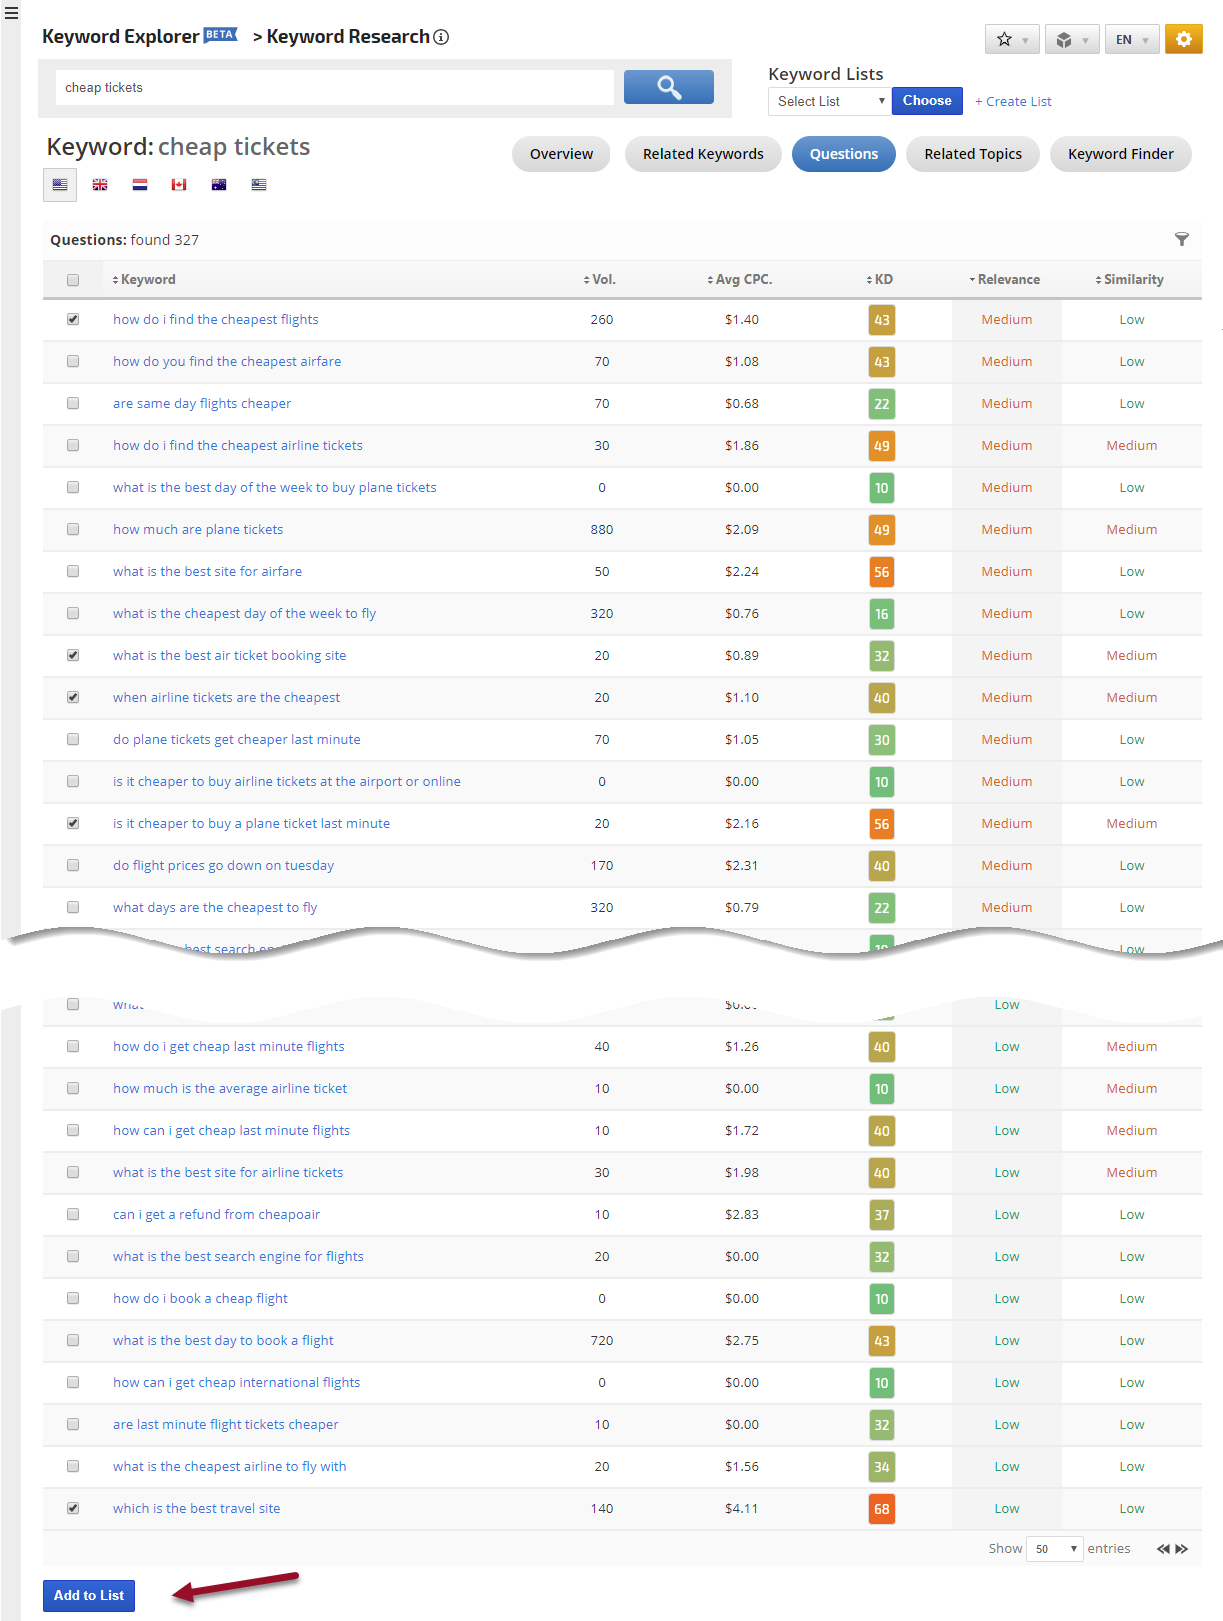Uncheck 'how do i find the cheapest flights'
1223x1621 pixels.
73,319
